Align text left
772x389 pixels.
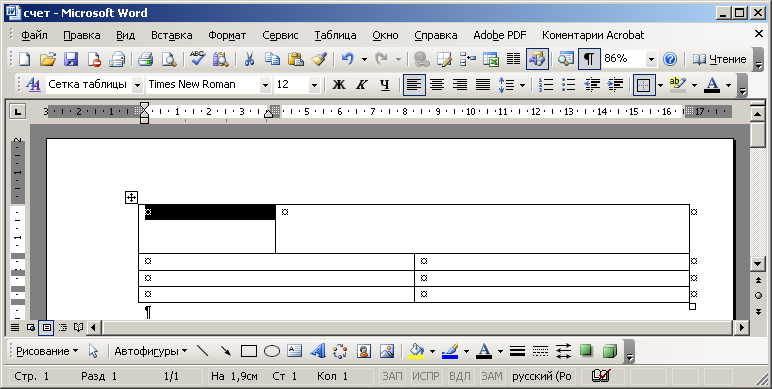(x=414, y=85)
